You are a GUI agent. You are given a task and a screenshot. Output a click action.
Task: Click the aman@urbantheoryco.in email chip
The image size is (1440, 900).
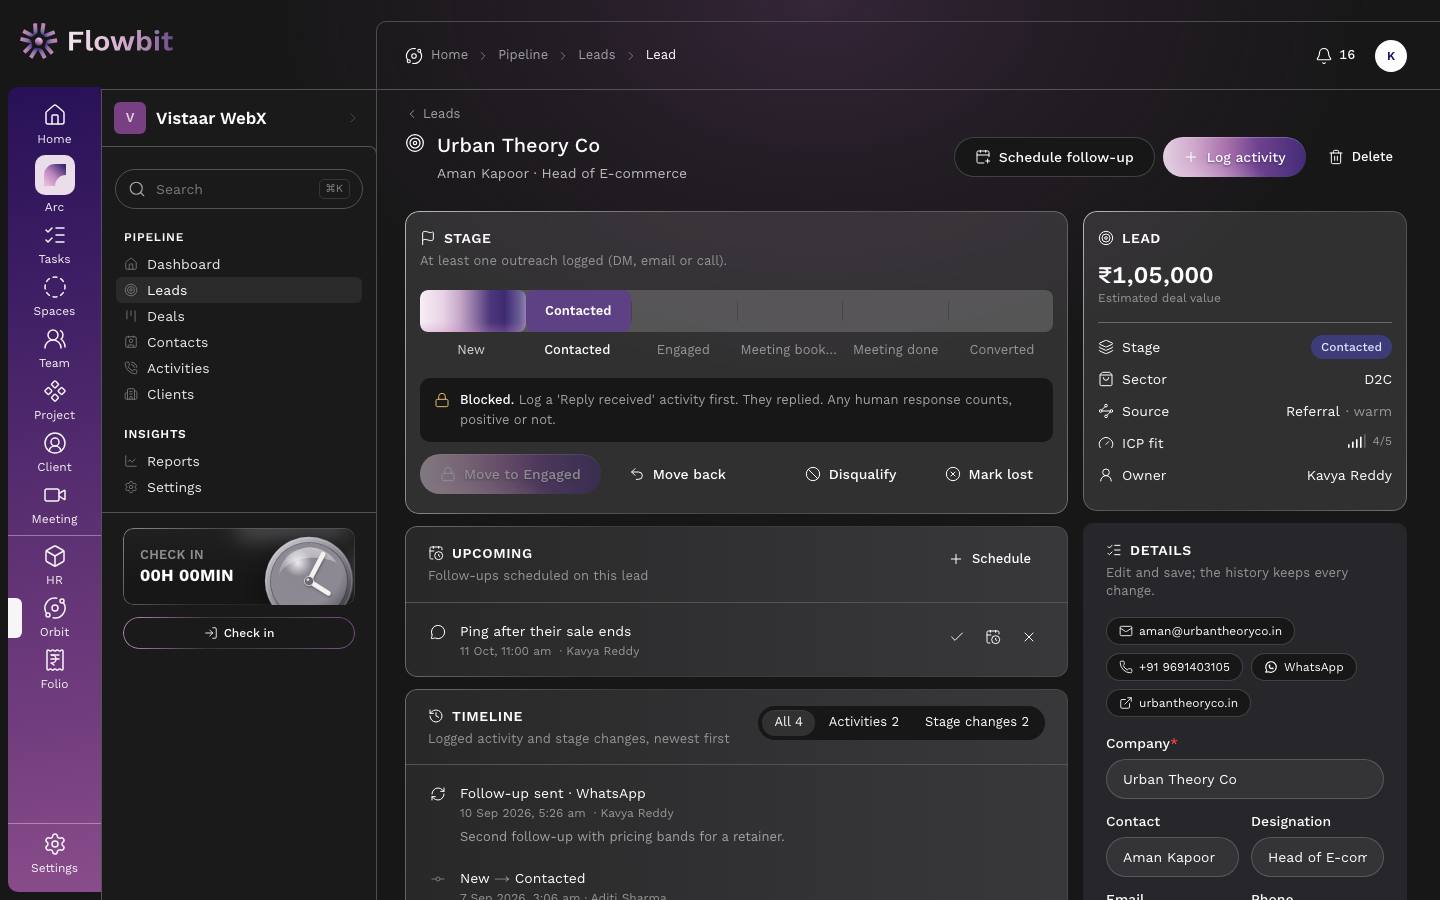click(x=1200, y=631)
